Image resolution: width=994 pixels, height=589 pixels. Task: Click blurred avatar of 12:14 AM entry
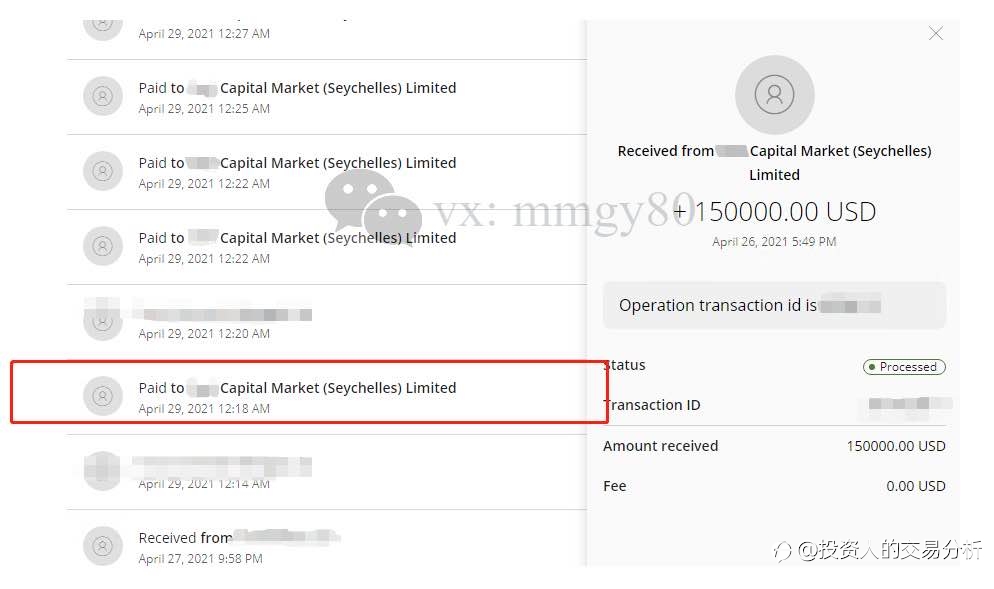click(x=103, y=470)
